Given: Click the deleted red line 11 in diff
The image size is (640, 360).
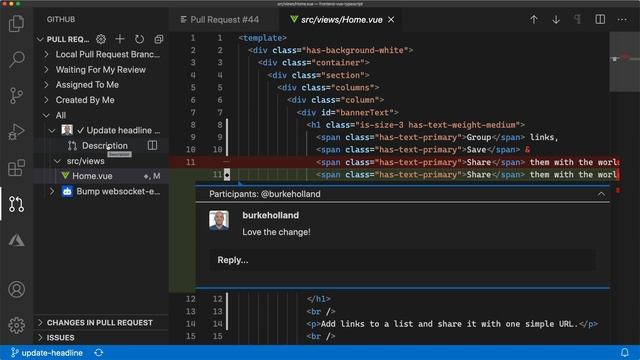Looking at the screenshot, I should (394, 162).
